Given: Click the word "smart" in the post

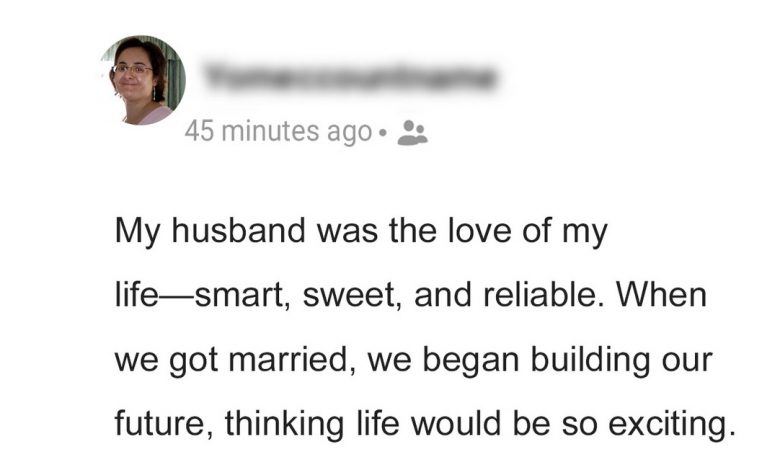Looking at the screenshot, I should point(243,297).
